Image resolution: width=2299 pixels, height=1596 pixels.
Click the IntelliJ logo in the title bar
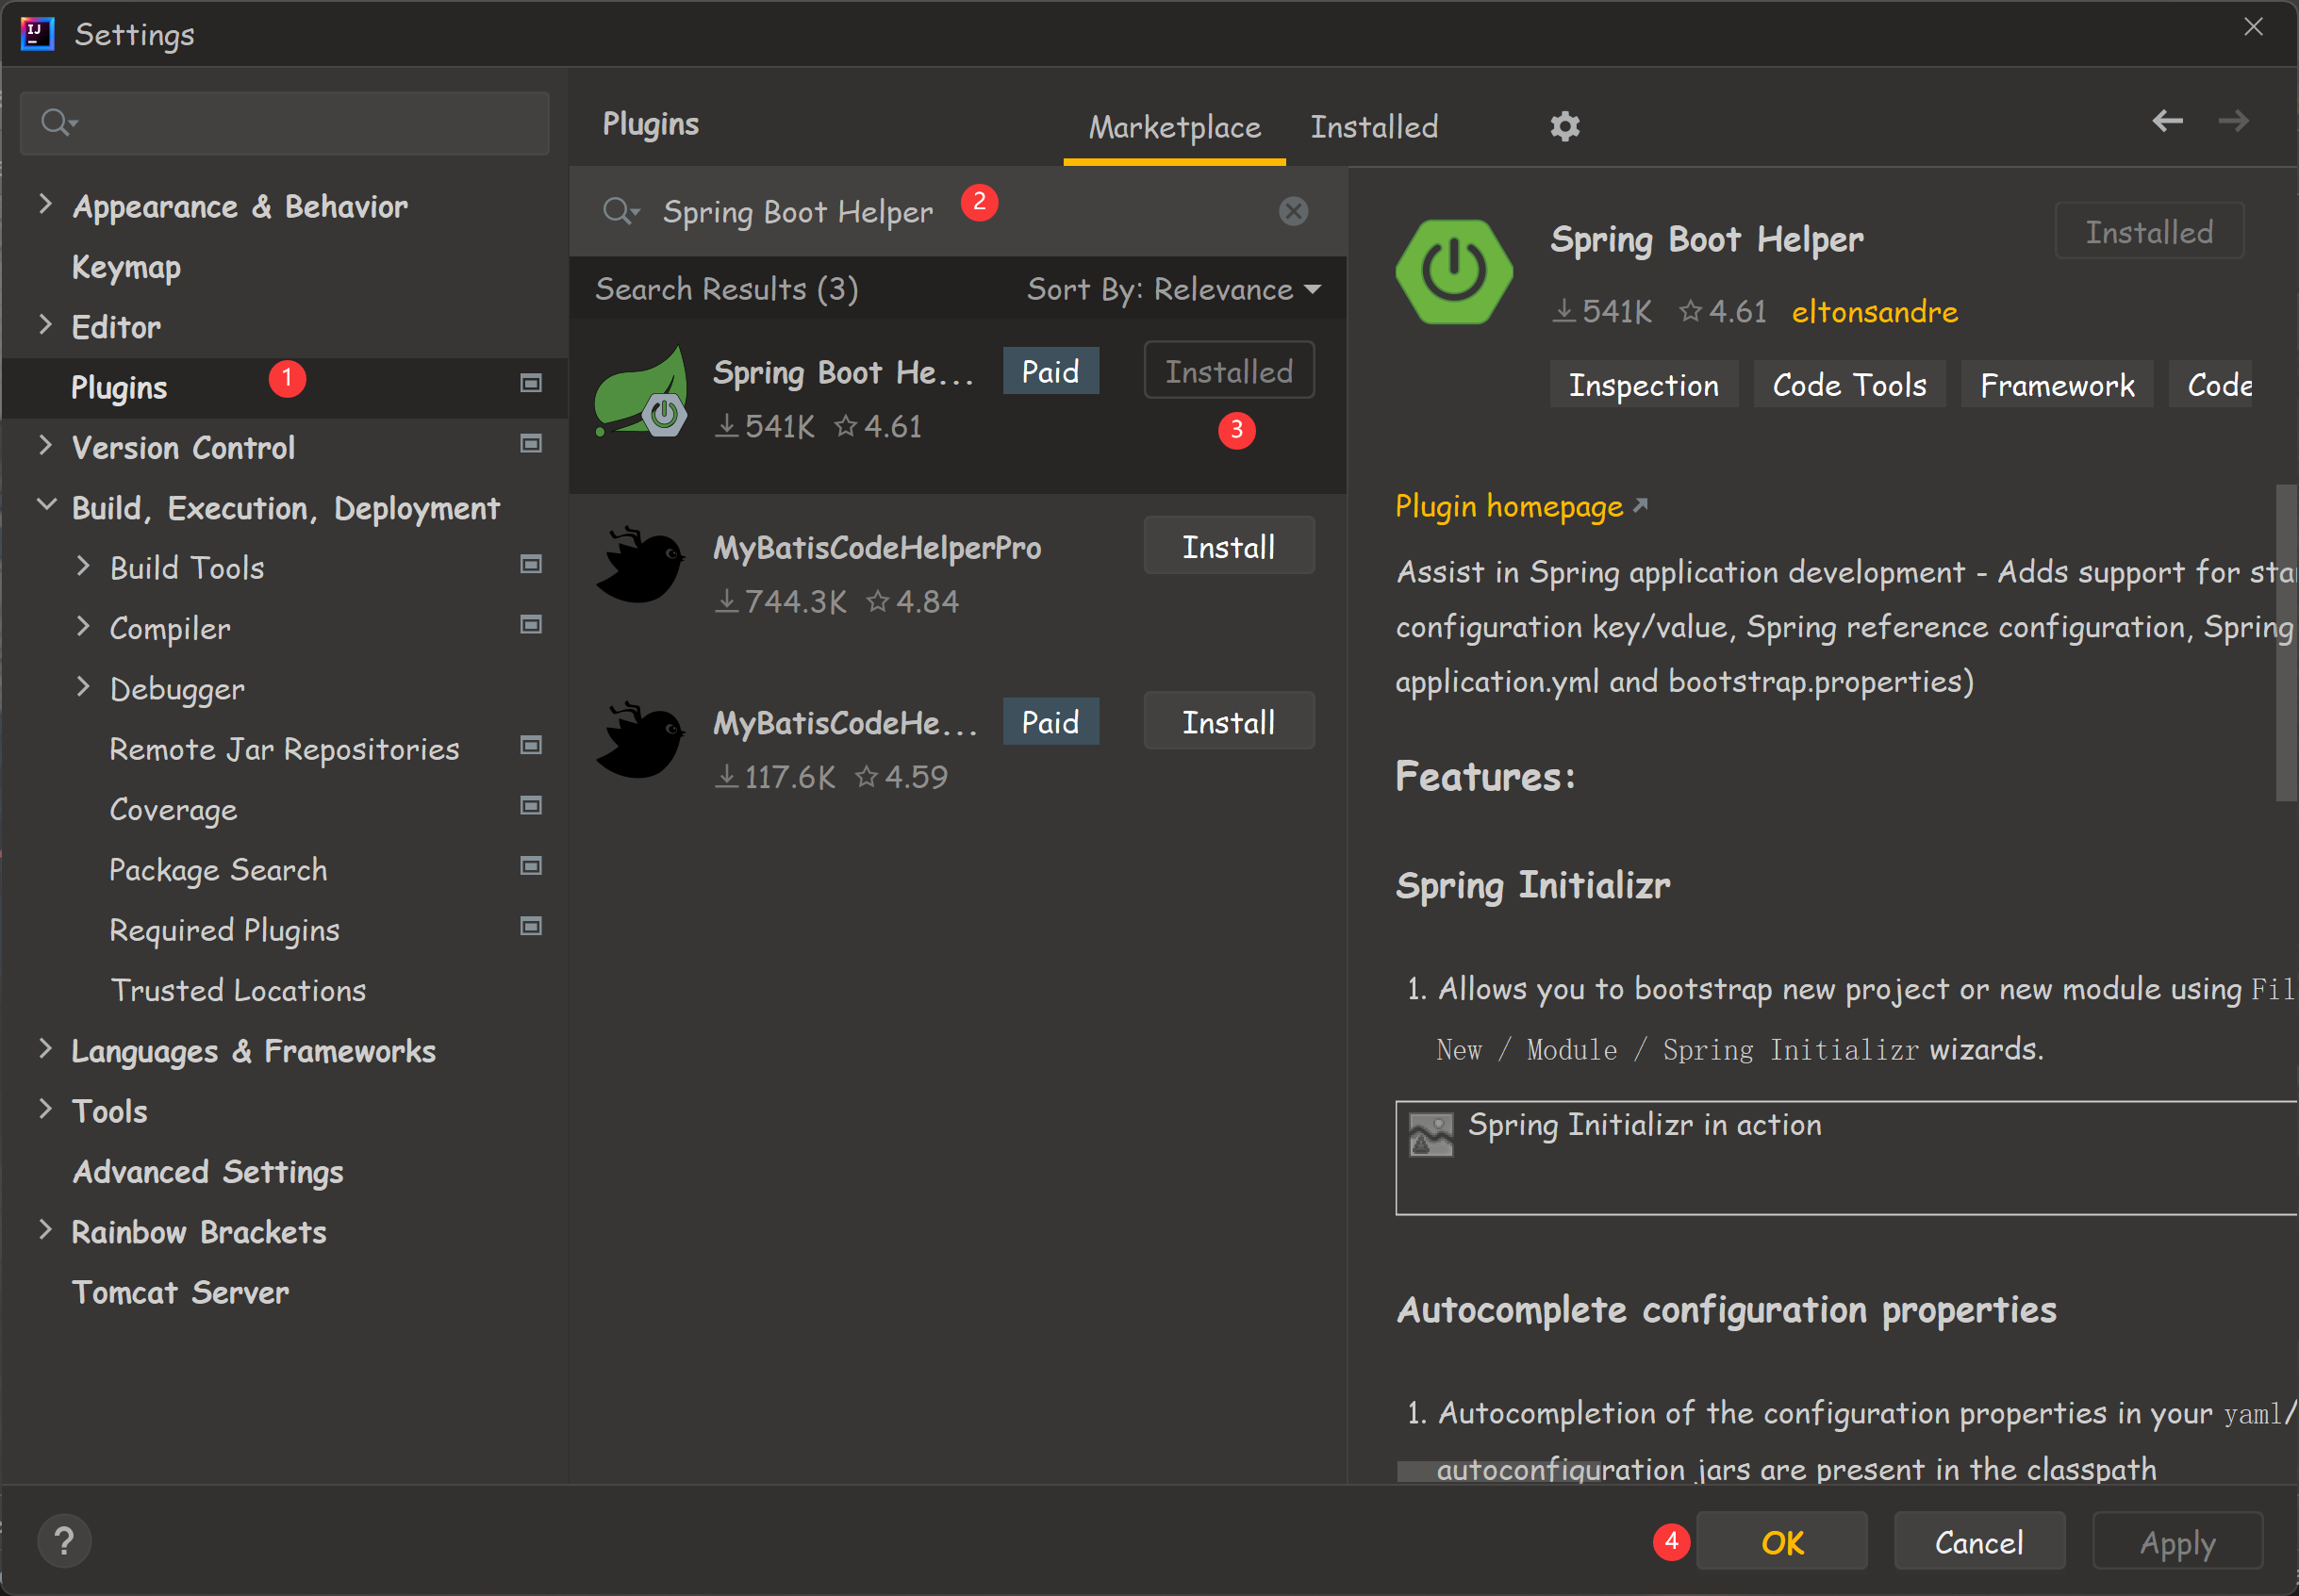coord(37,33)
